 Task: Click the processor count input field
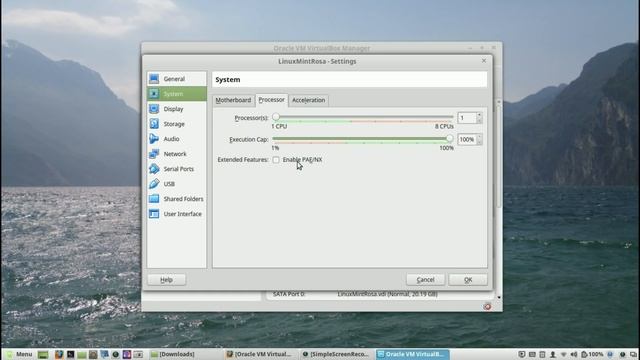click(467, 118)
